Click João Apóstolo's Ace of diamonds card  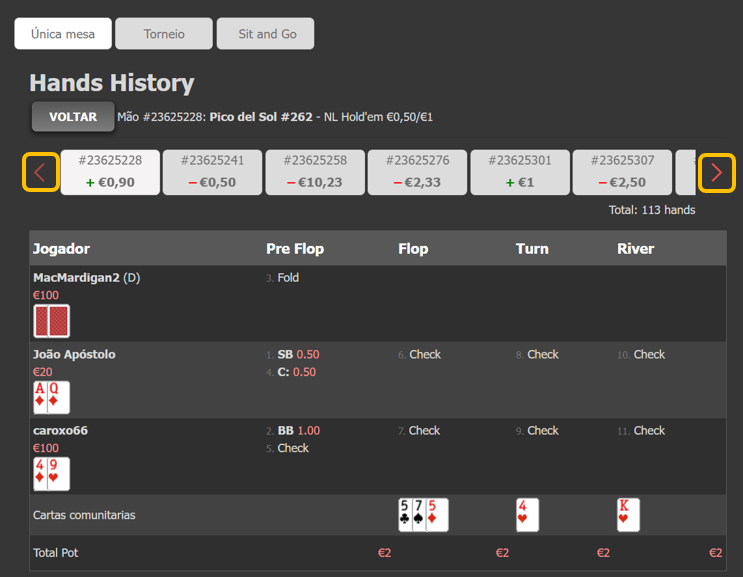[x=42, y=397]
